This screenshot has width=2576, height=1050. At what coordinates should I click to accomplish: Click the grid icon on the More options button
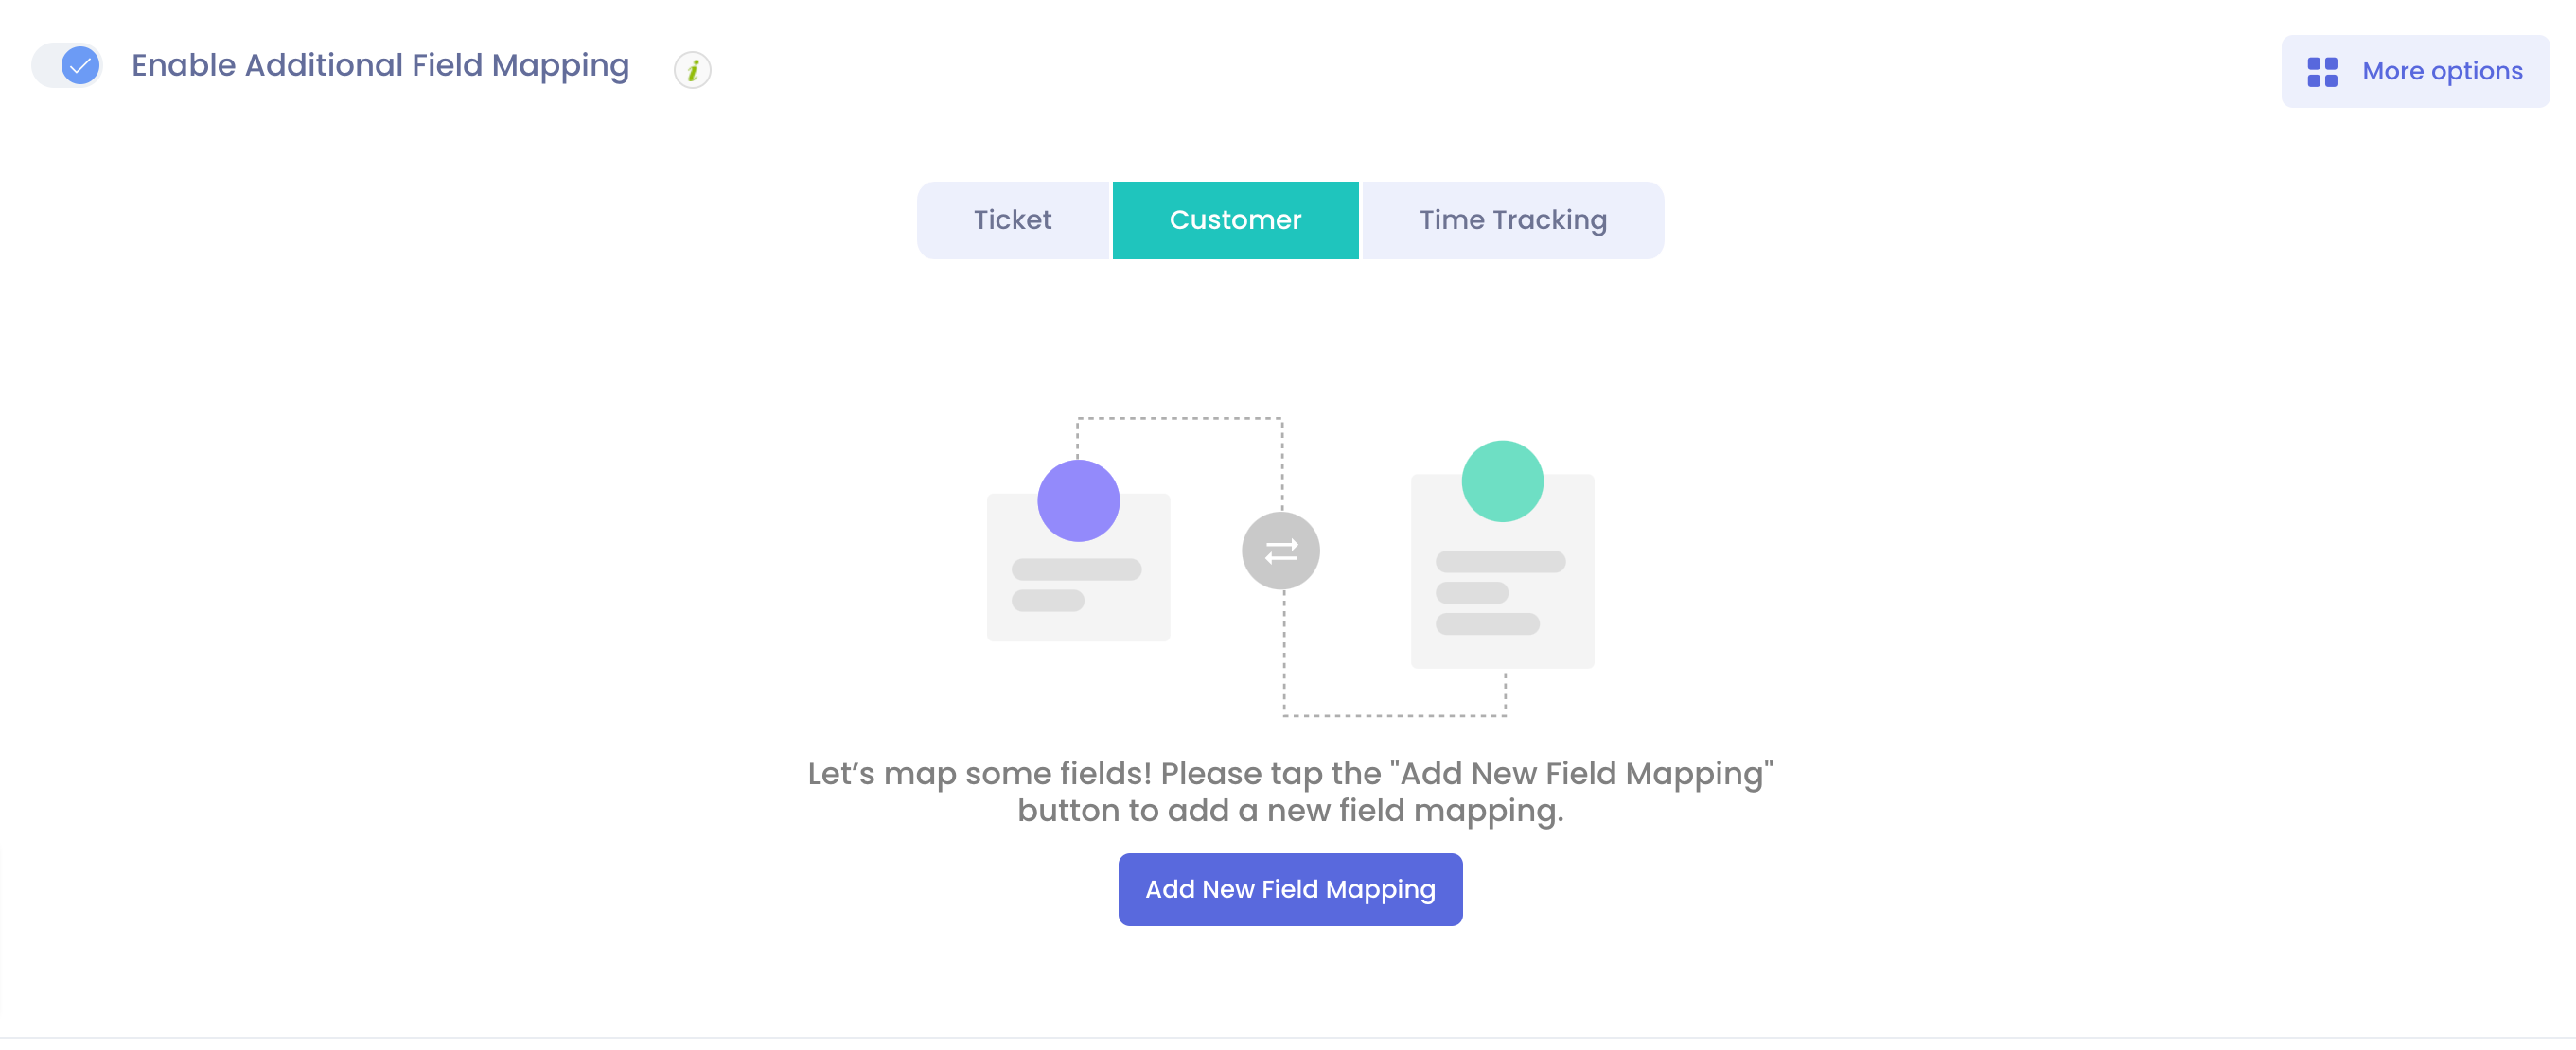point(2322,71)
